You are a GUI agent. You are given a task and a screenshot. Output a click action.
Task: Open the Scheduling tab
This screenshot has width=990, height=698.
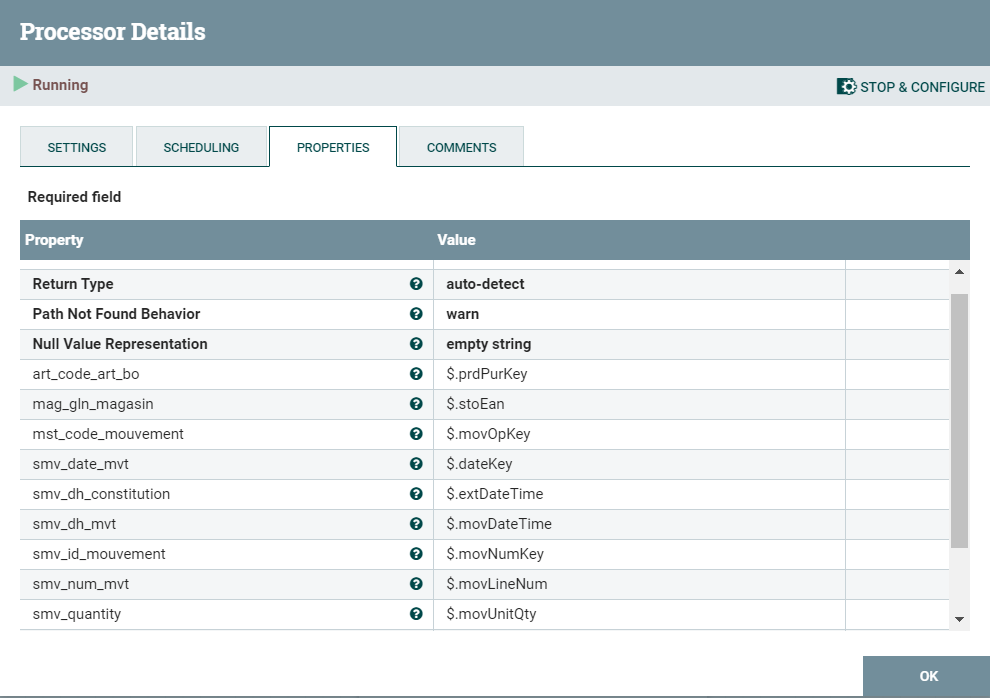coord(201,147)
